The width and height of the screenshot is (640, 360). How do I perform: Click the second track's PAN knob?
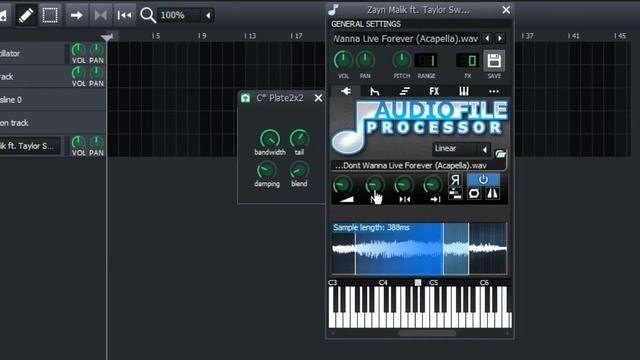[96, 73]
